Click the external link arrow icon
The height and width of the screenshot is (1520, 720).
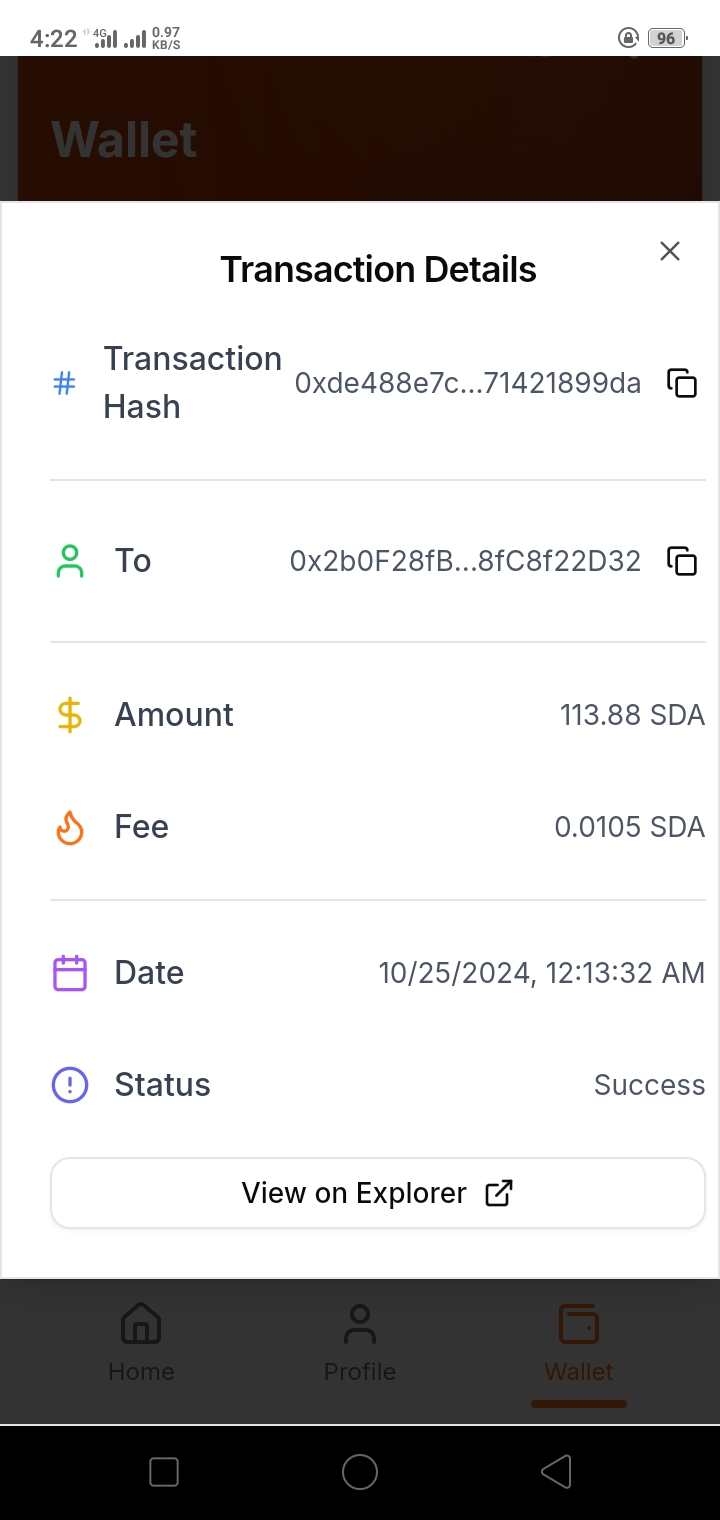pyautogui.click(x=498, y=1193)
